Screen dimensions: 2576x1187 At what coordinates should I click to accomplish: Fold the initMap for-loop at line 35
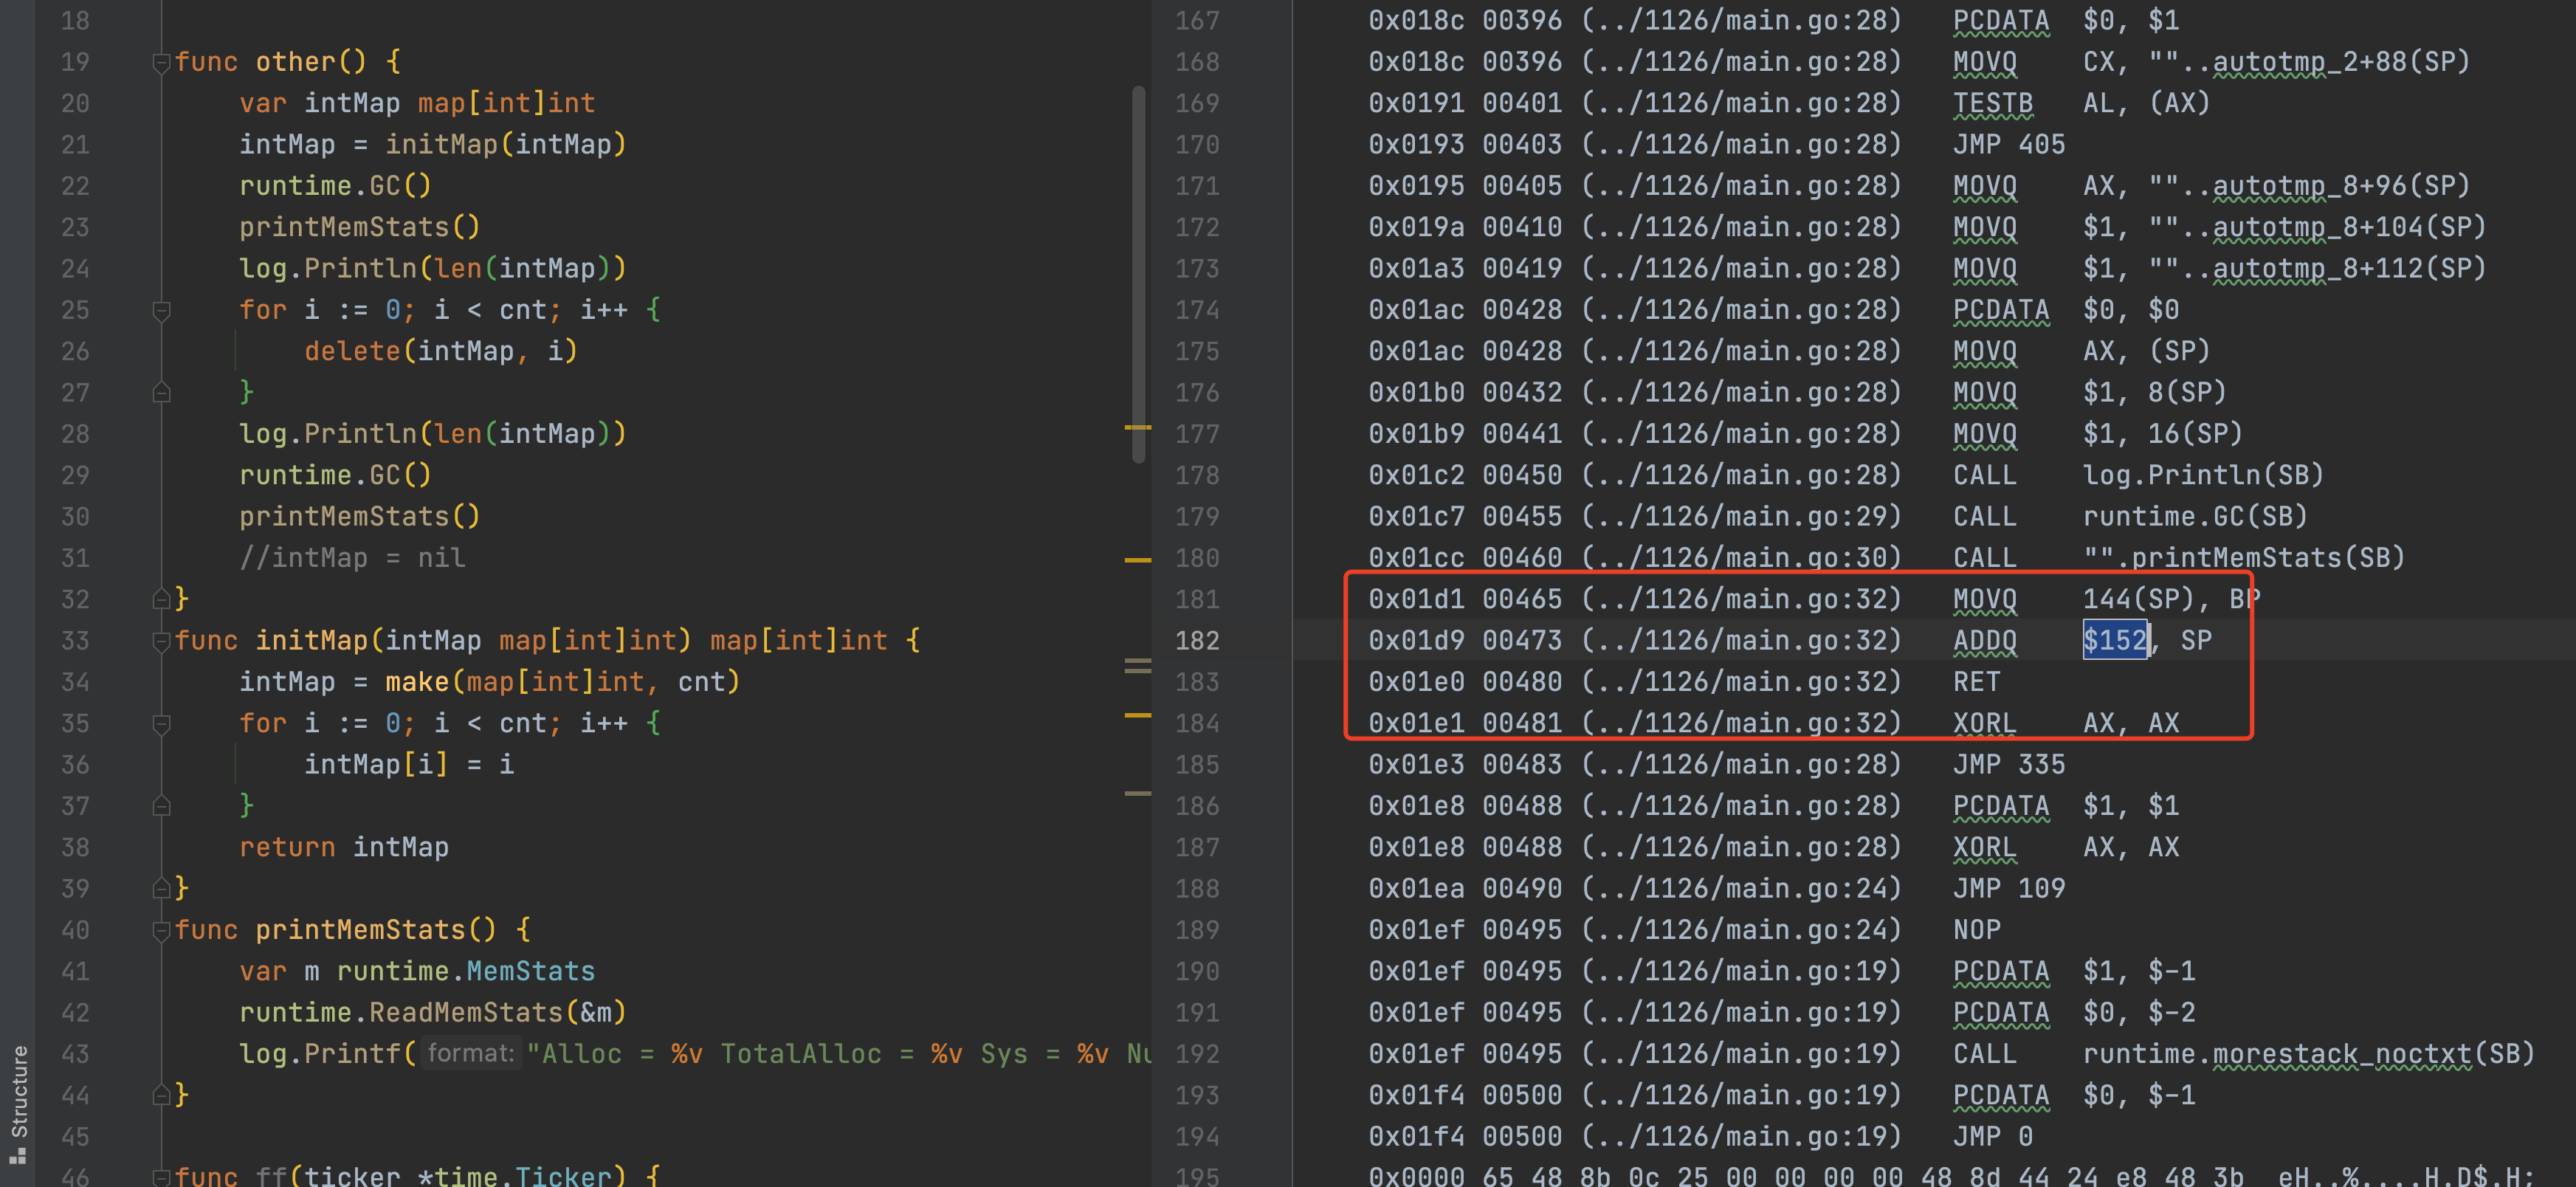161,724
